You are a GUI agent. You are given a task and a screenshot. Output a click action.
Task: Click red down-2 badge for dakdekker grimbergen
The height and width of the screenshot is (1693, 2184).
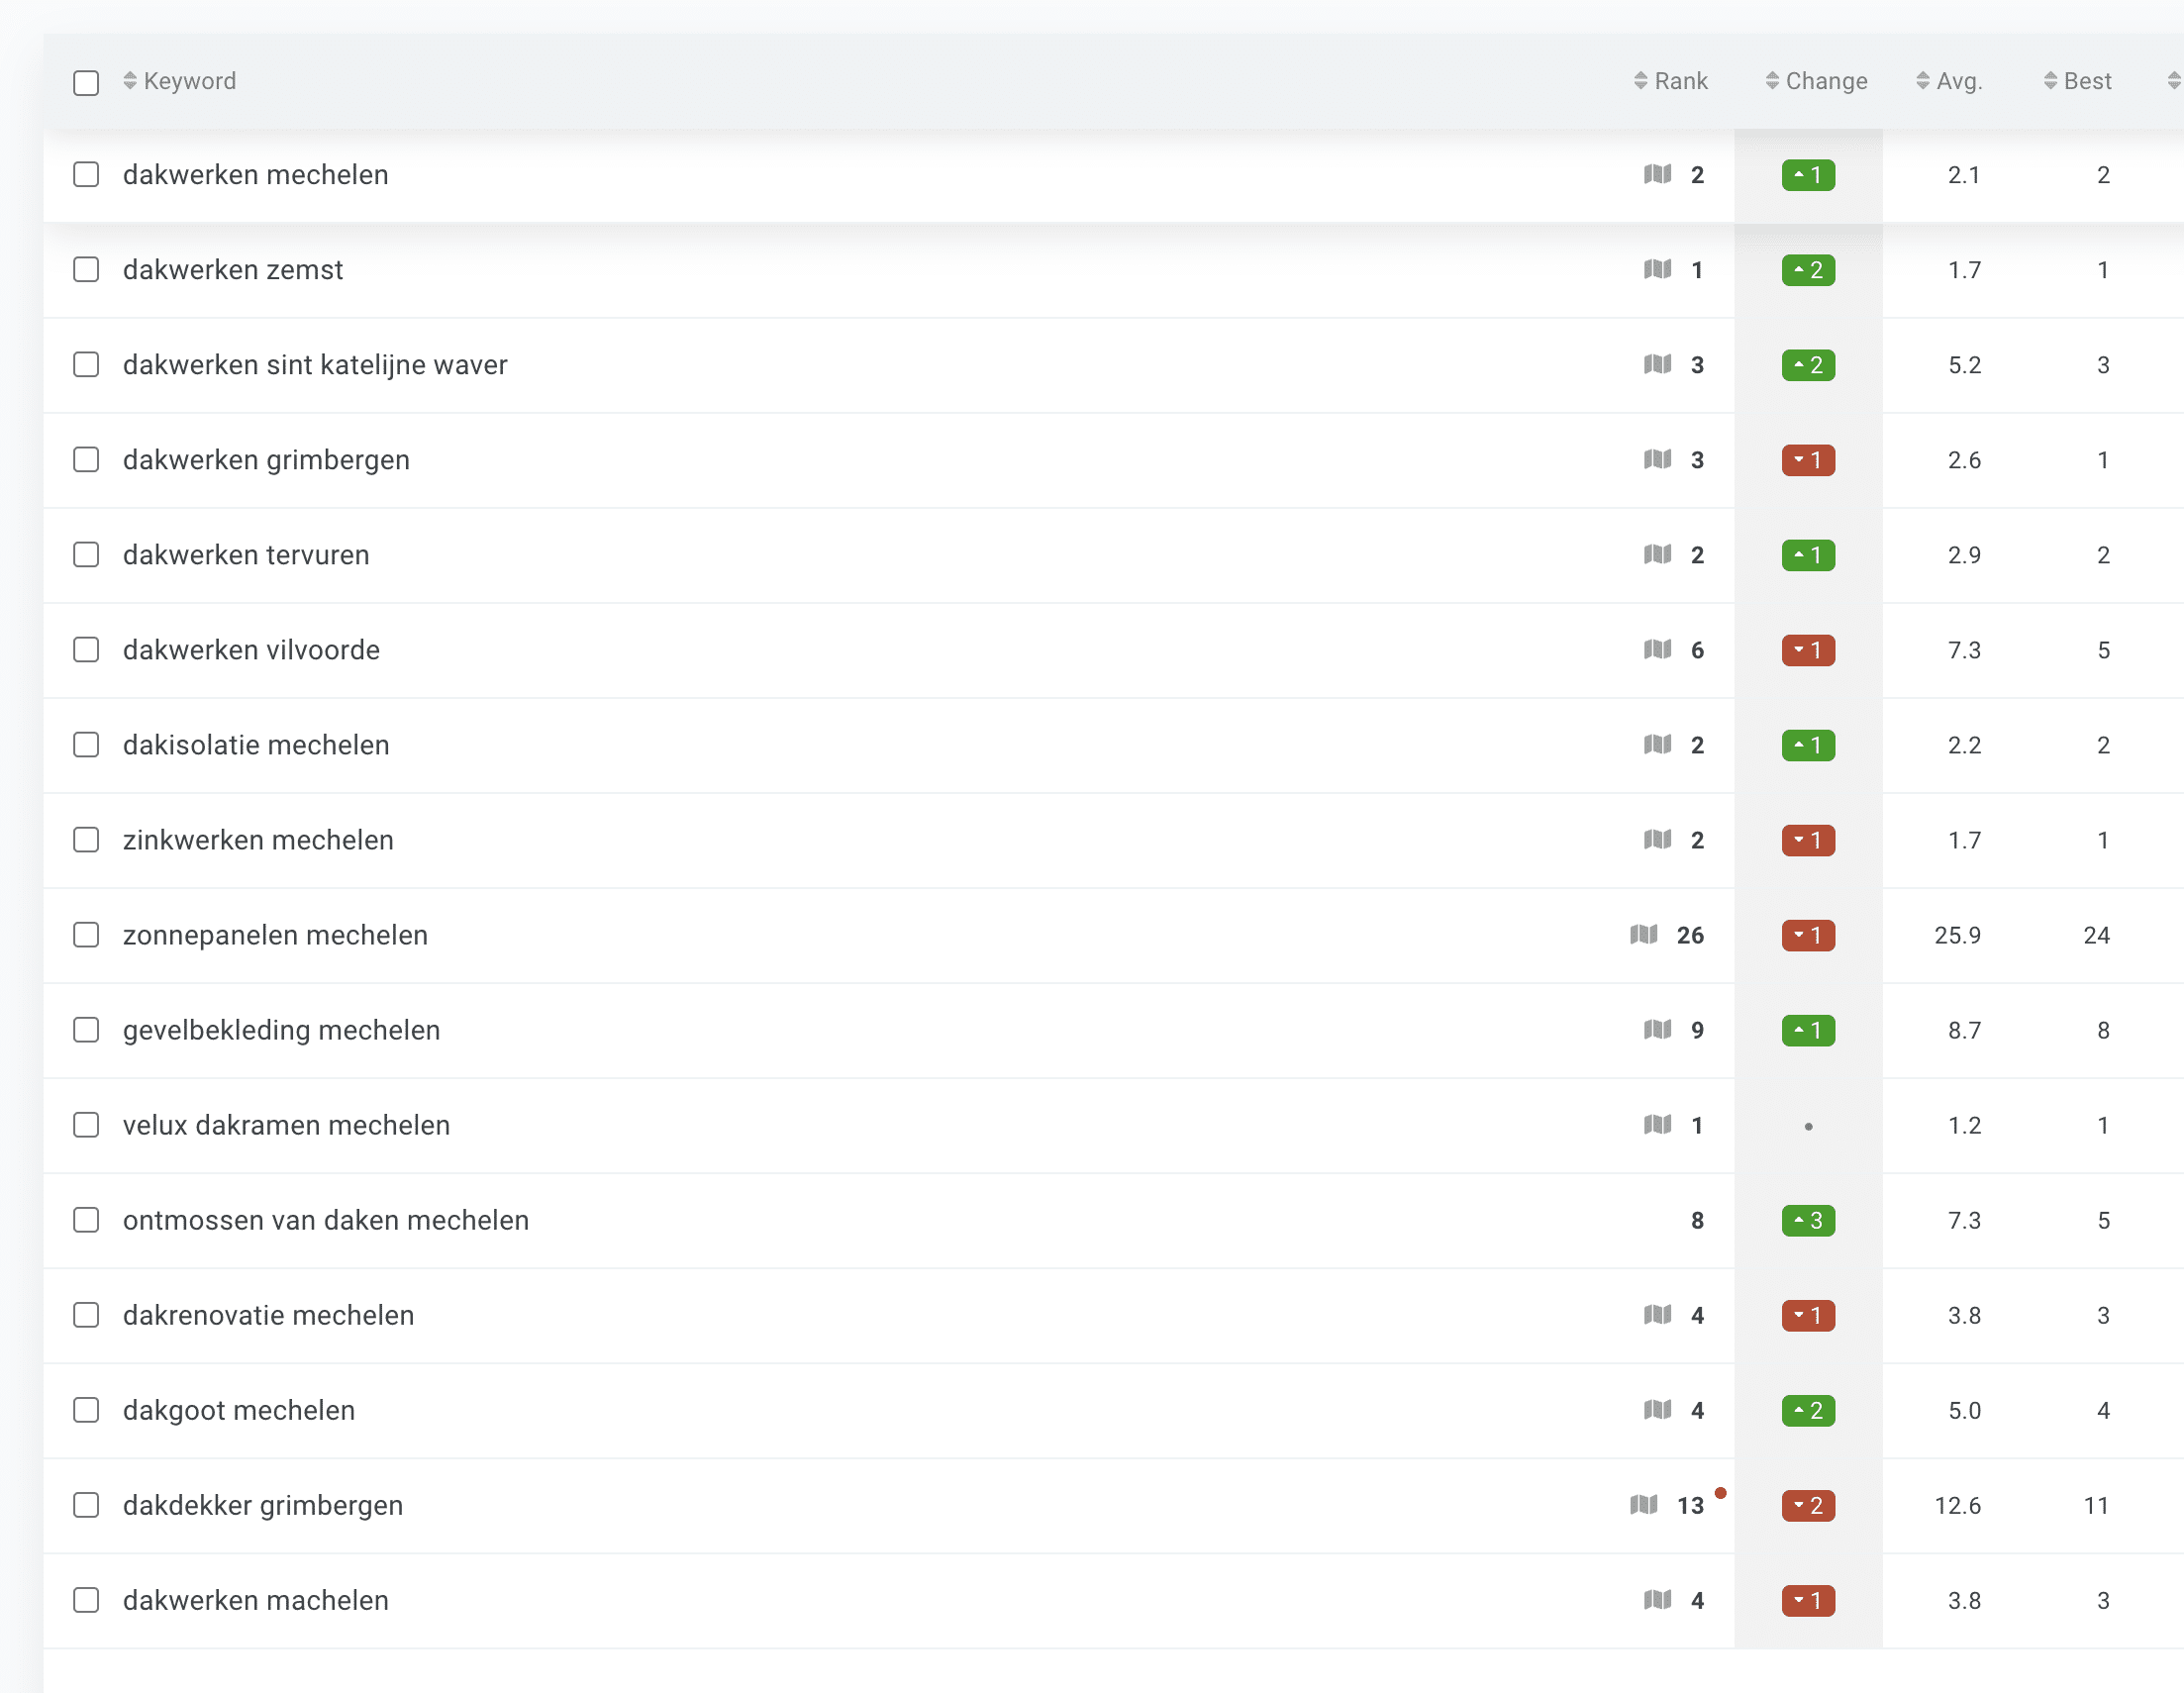pos(1808,1505)
